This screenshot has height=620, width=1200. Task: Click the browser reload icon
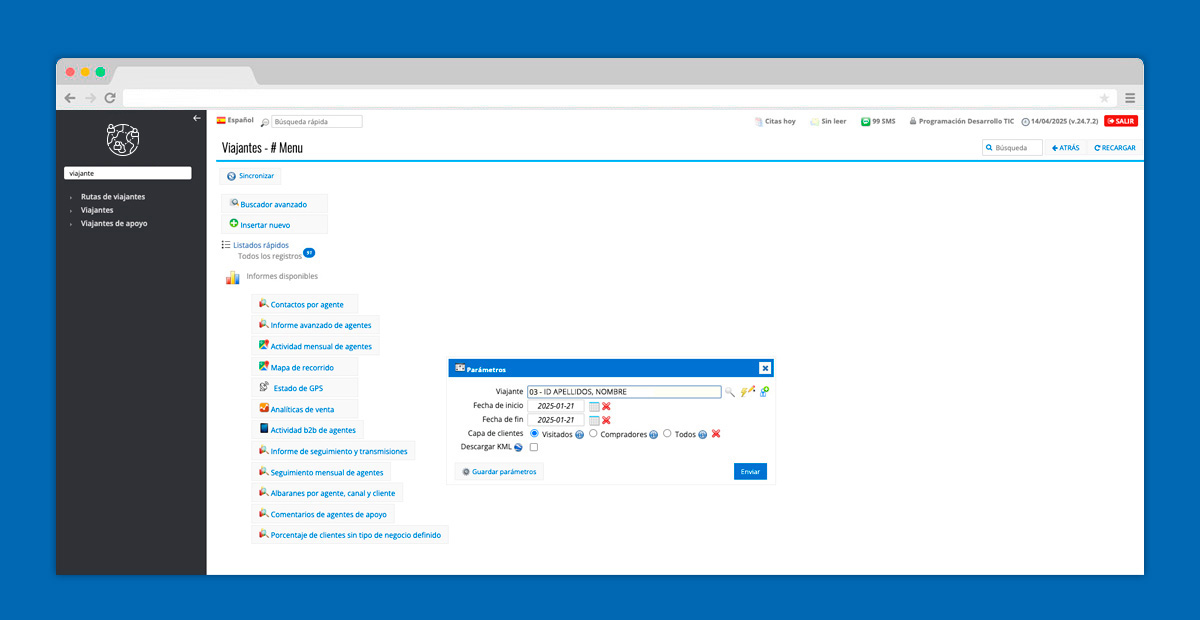110,98
